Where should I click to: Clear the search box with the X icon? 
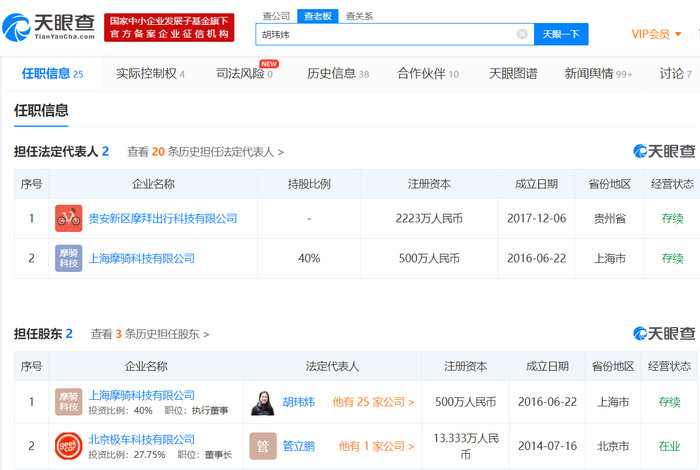[522, 34]
